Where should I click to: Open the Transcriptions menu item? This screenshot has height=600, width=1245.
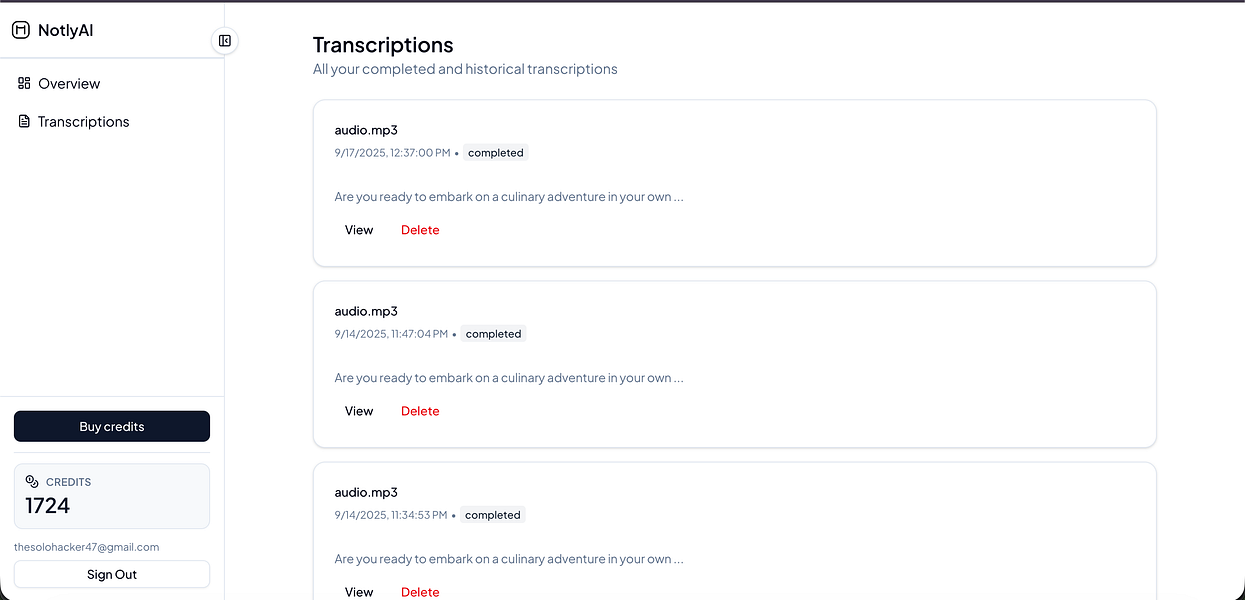pos(83,122)
